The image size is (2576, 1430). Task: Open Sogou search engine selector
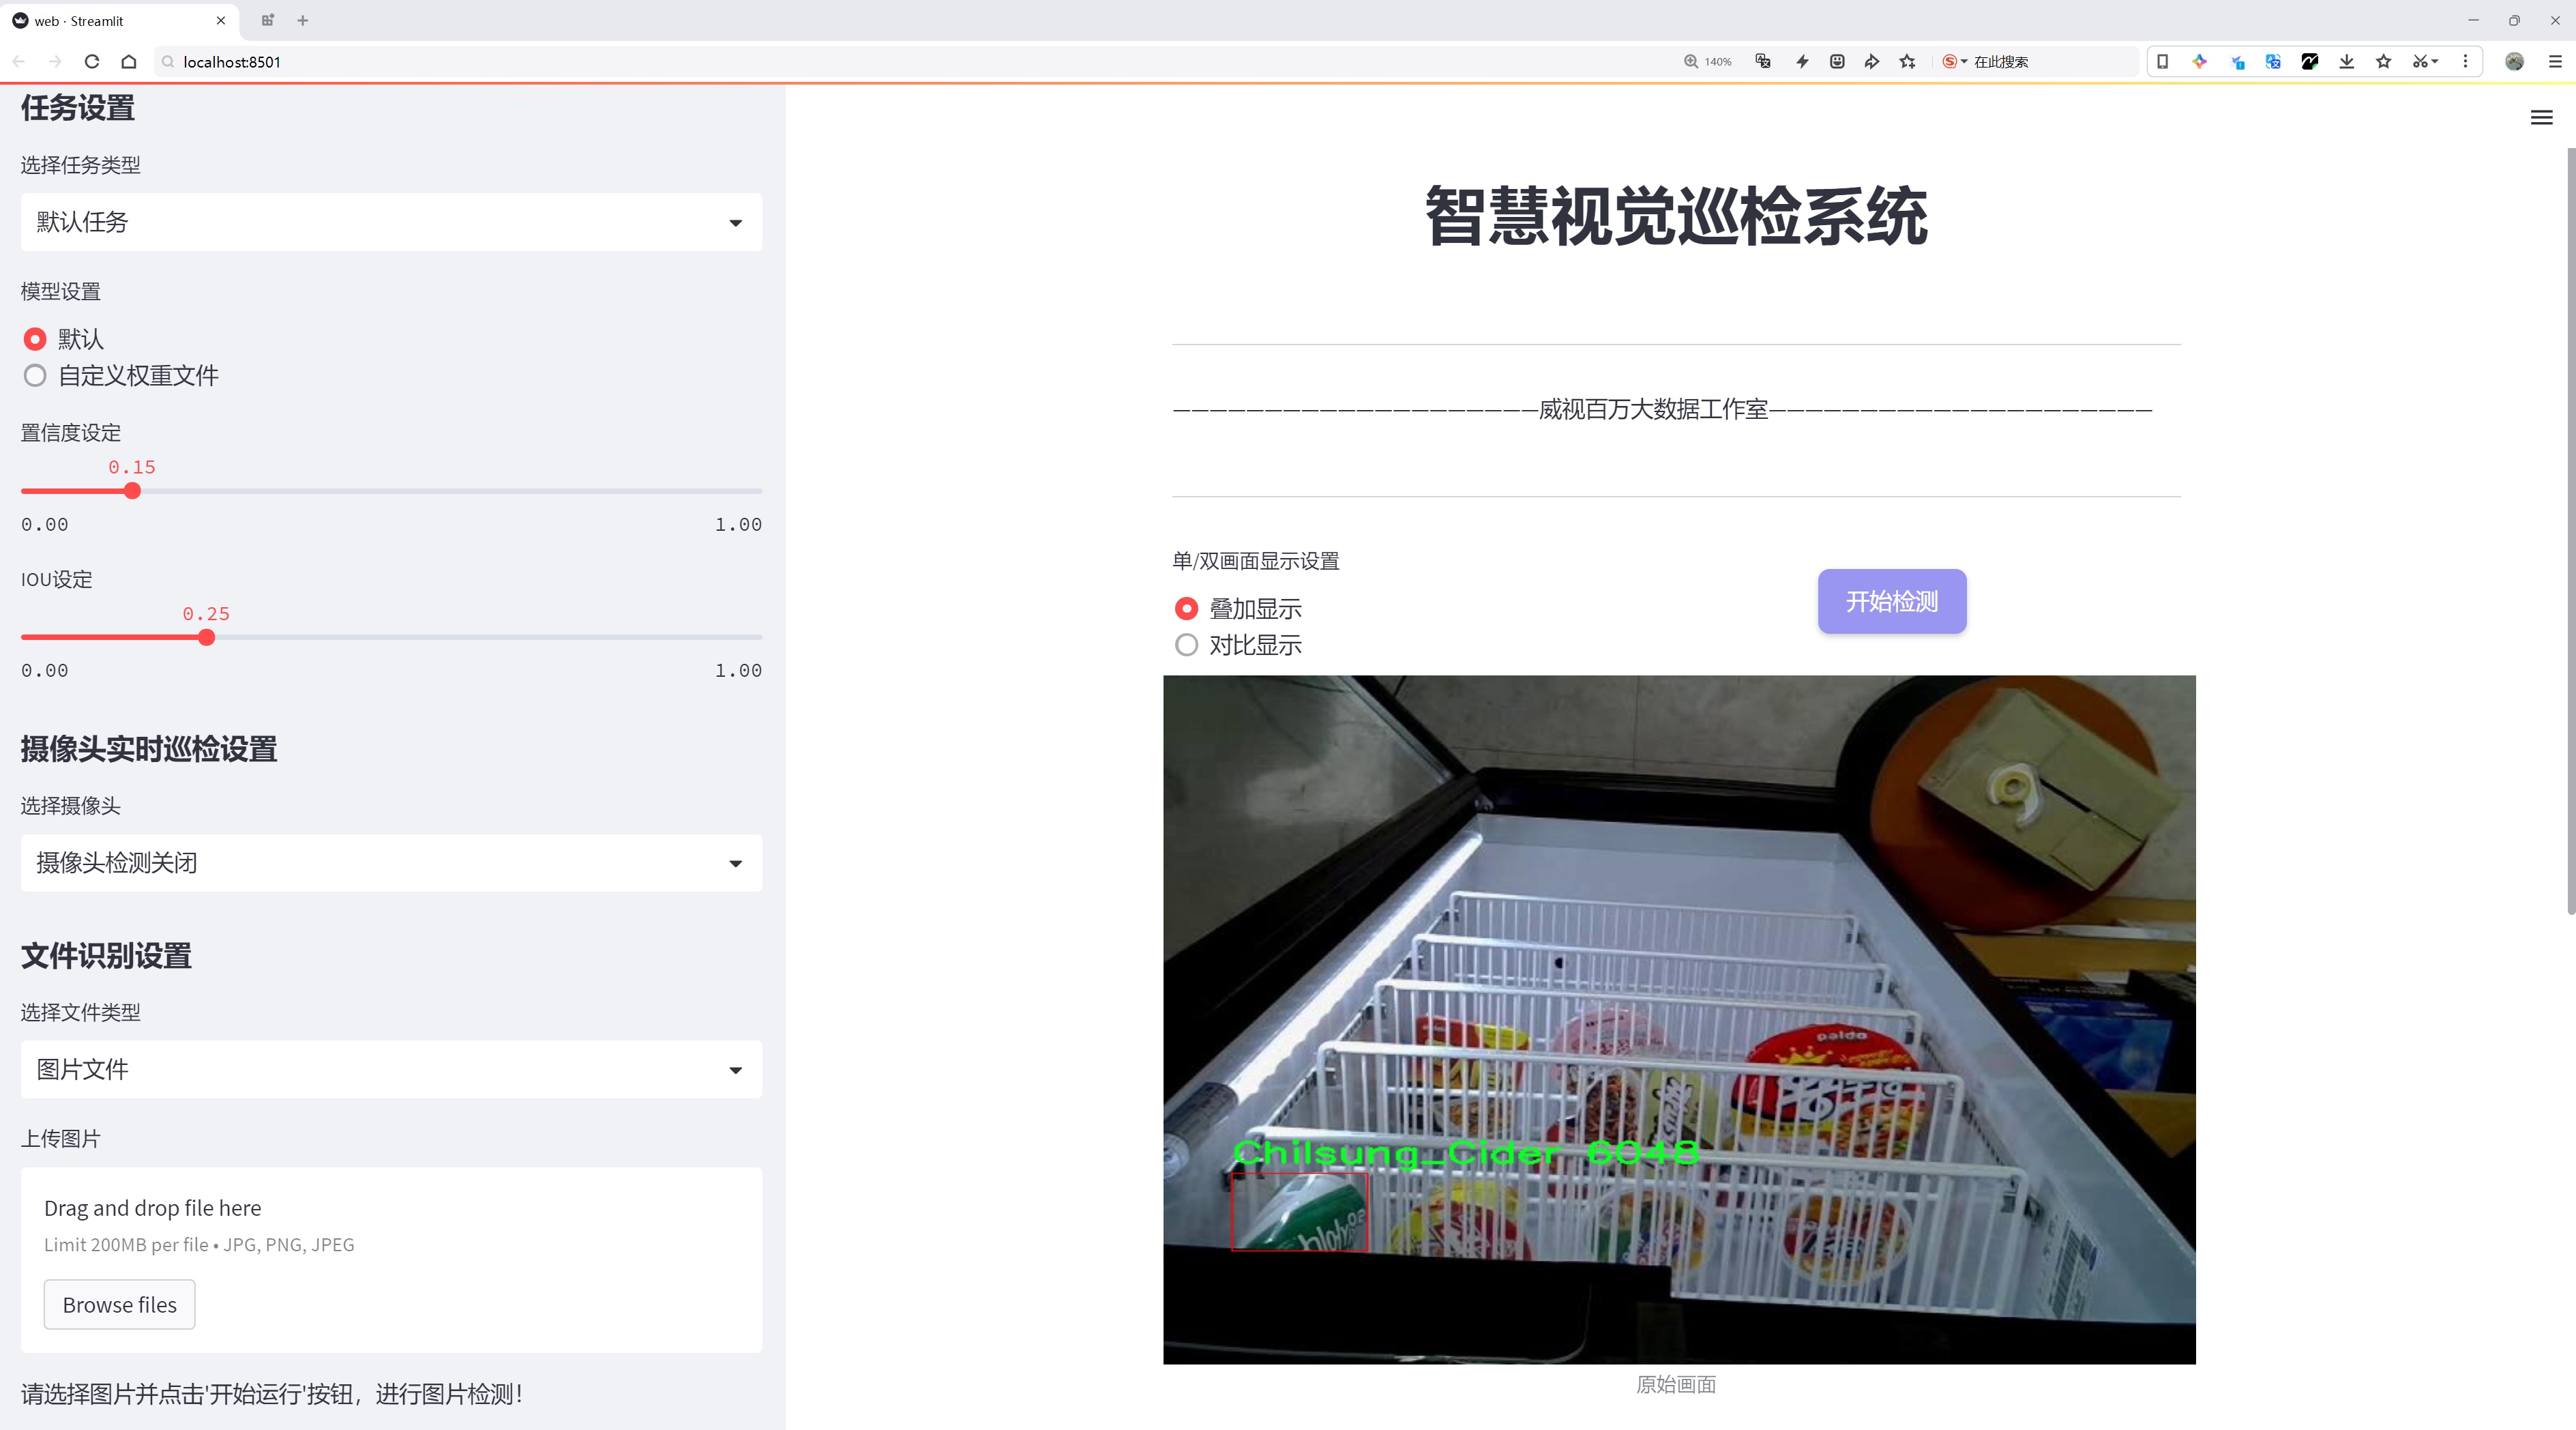1954,61
